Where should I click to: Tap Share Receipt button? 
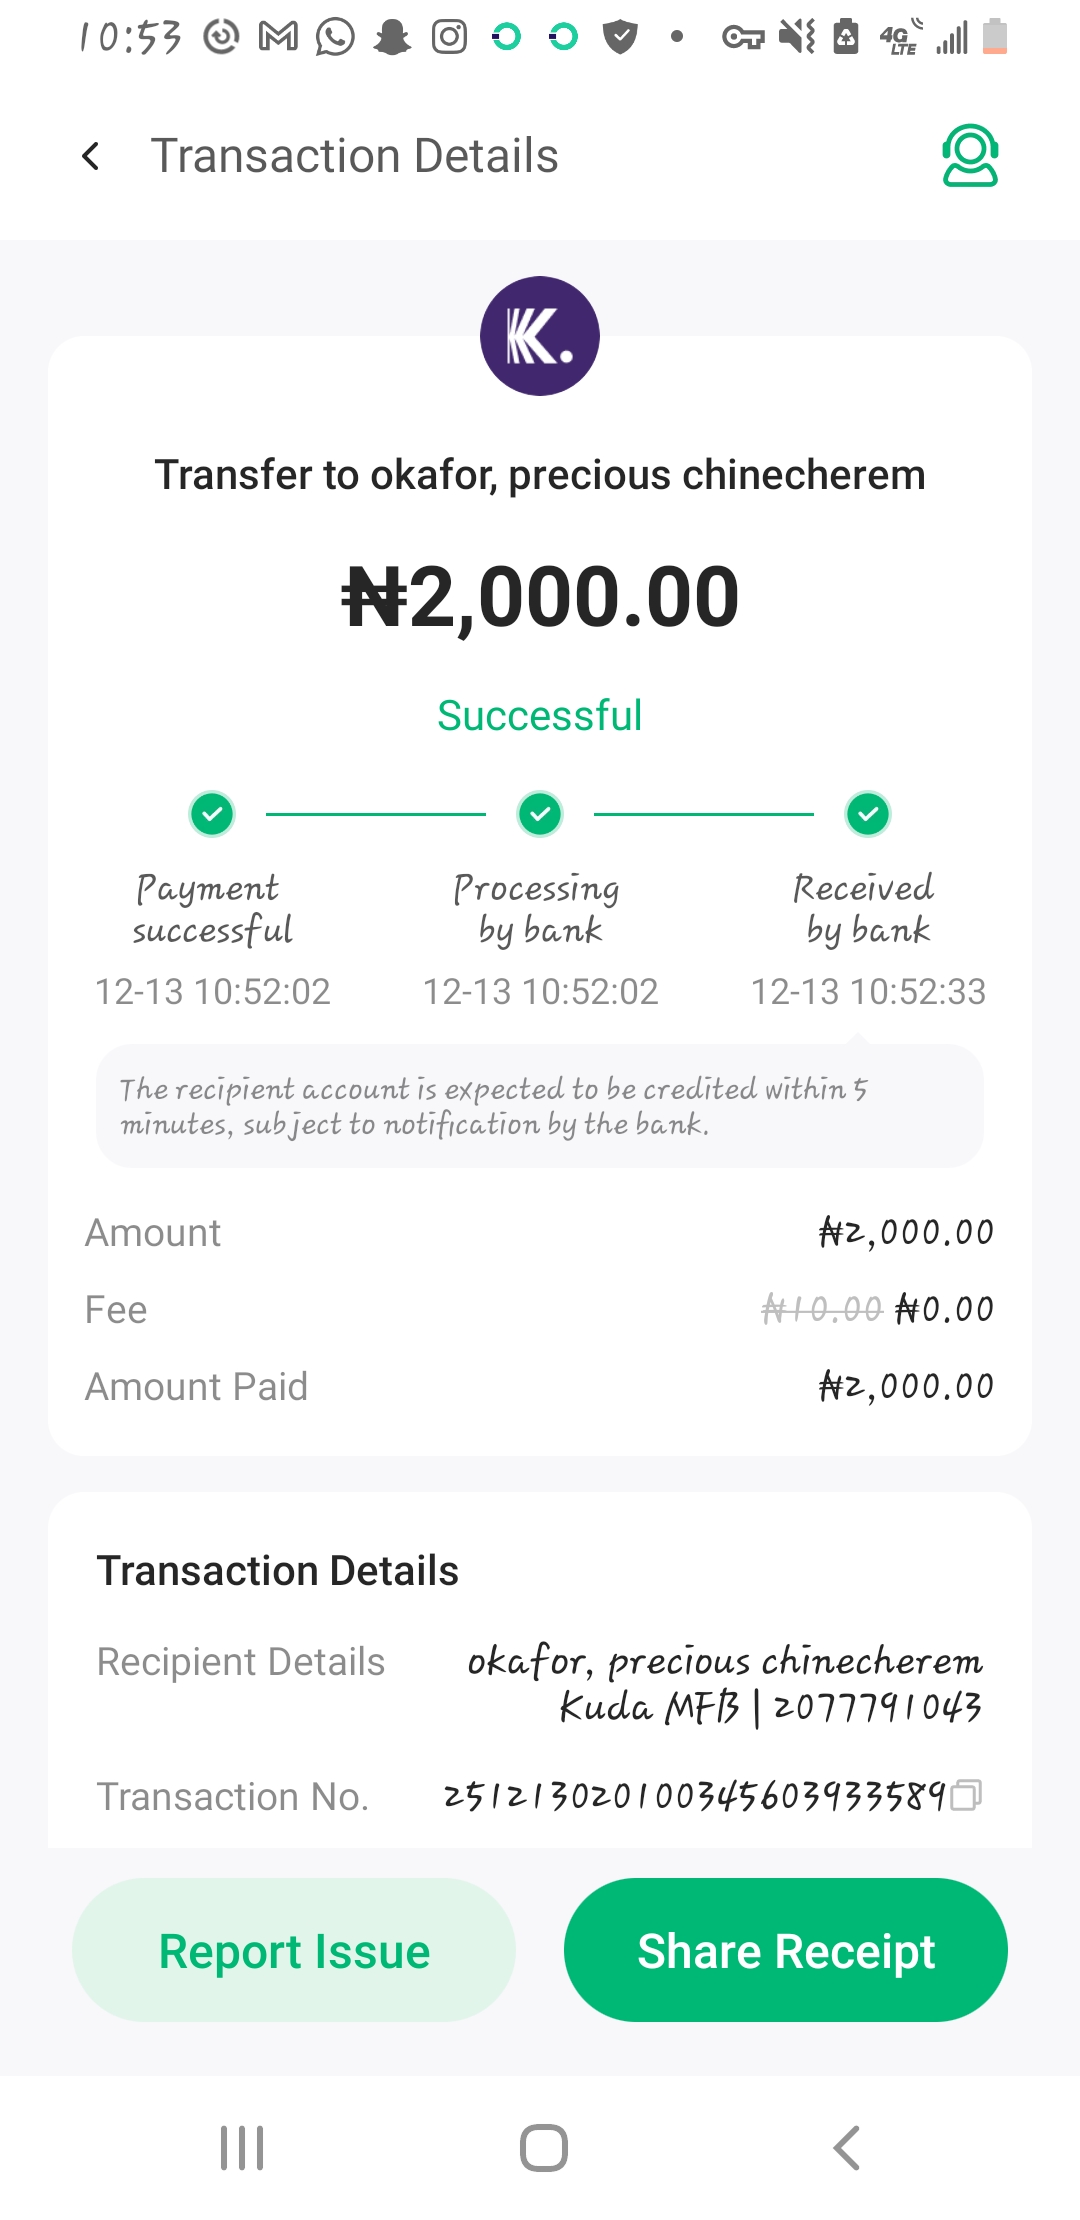pyautogui.click(x=786, y=1950)
